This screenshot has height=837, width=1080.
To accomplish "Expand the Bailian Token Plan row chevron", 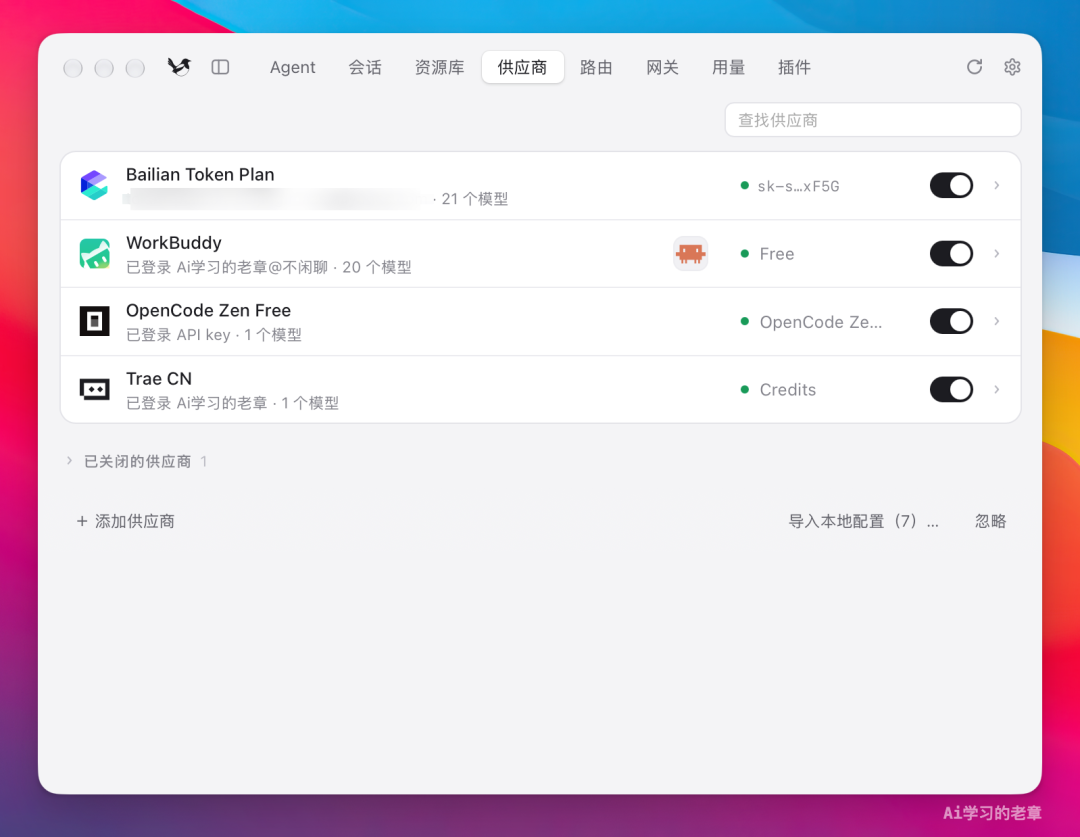I will [x=997, y=185].
